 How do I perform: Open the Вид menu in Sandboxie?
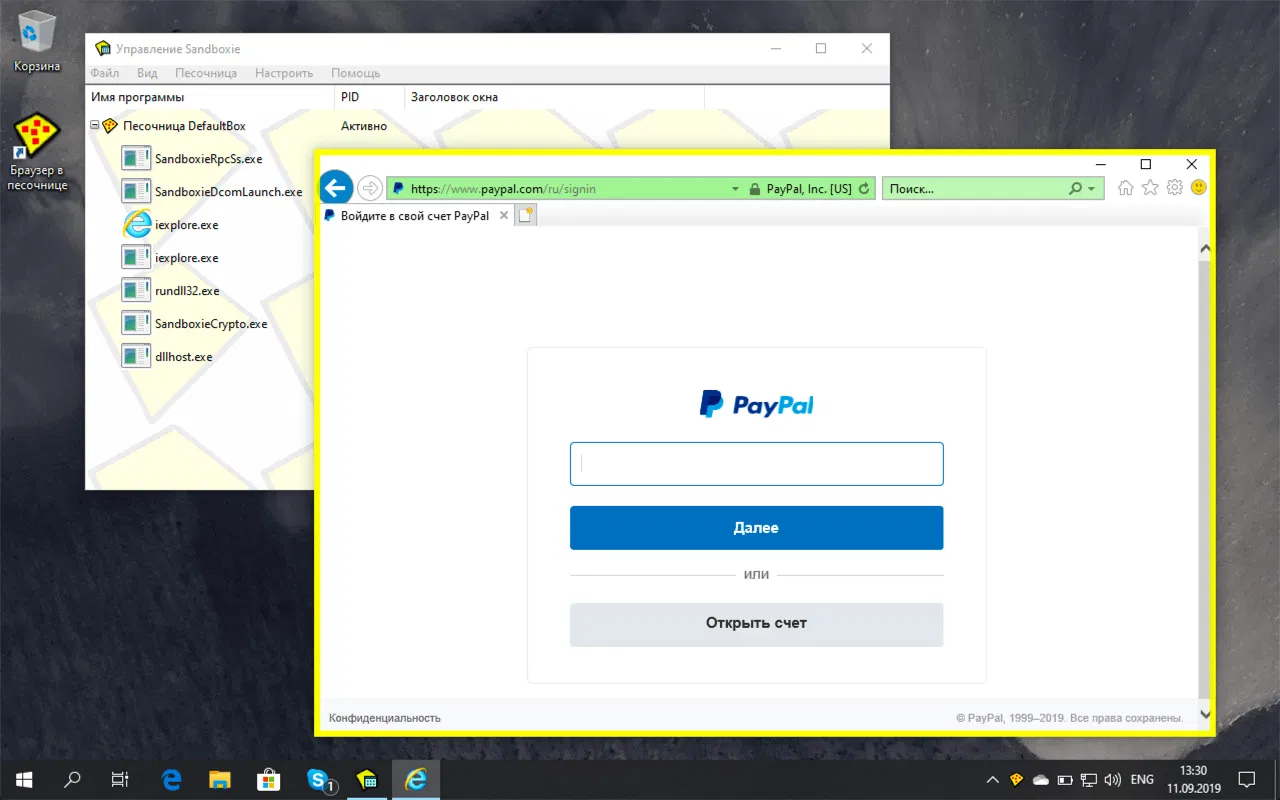click(147, 73)
